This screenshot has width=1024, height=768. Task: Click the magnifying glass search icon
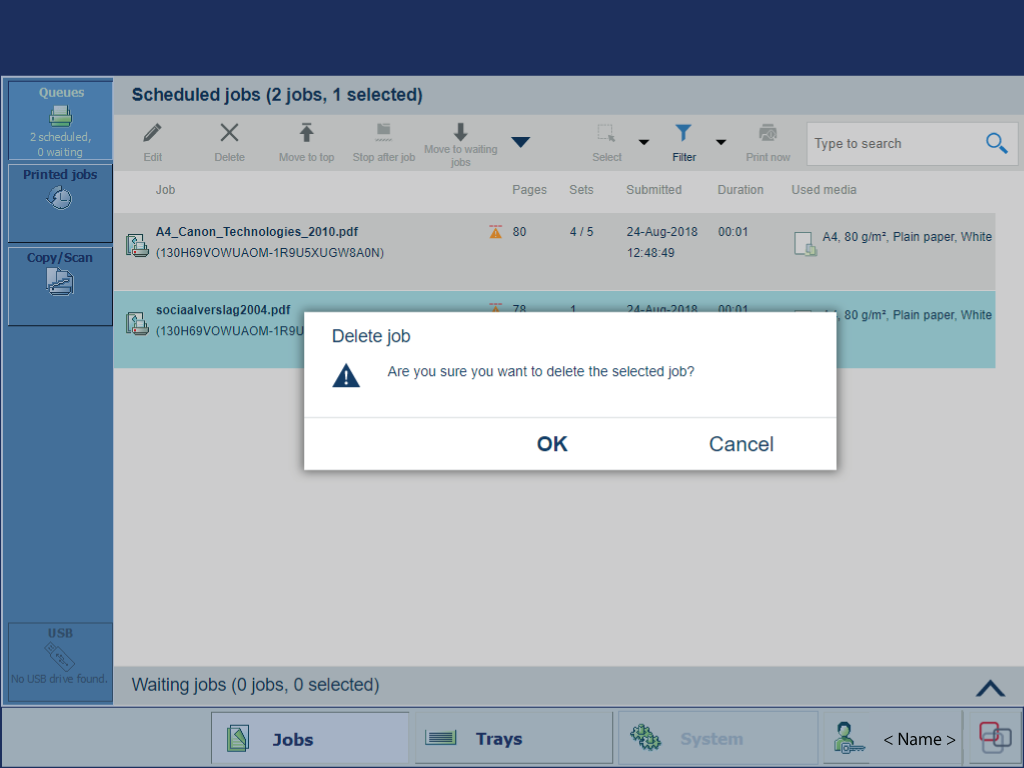[x=996, y=143]
